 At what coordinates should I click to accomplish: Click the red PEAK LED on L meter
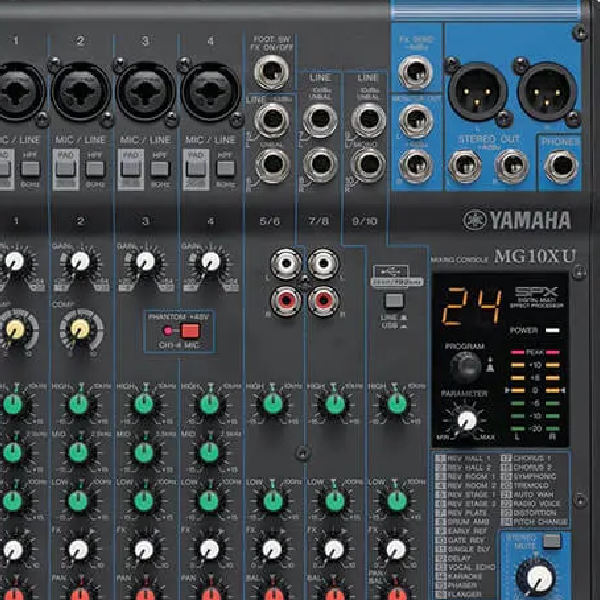pos(517,352)
